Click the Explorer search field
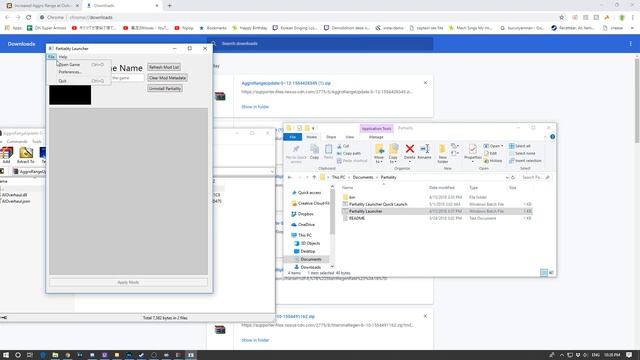Viewport: 640px width, 360px height. (535, 177)
